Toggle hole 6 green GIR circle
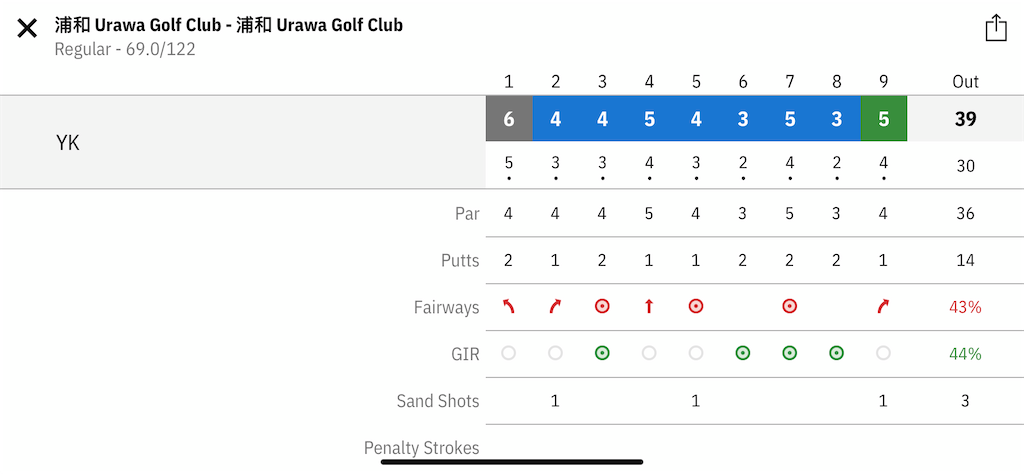 743,353
